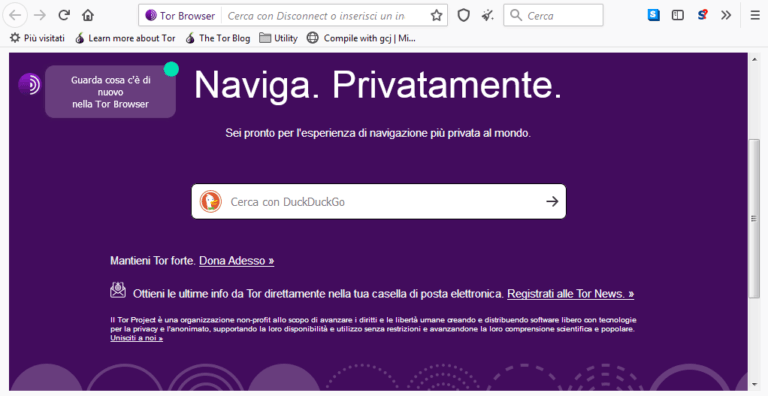Click the vertical scrollbar thumb

(x=754, y=218)
